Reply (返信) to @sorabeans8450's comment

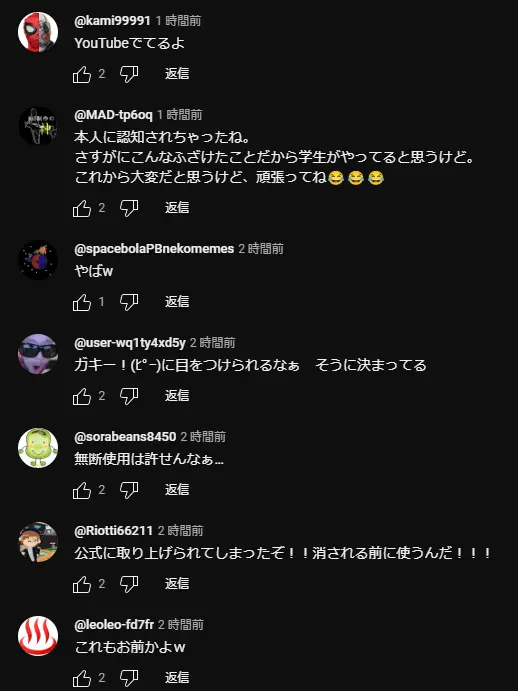tap(177, 490)
